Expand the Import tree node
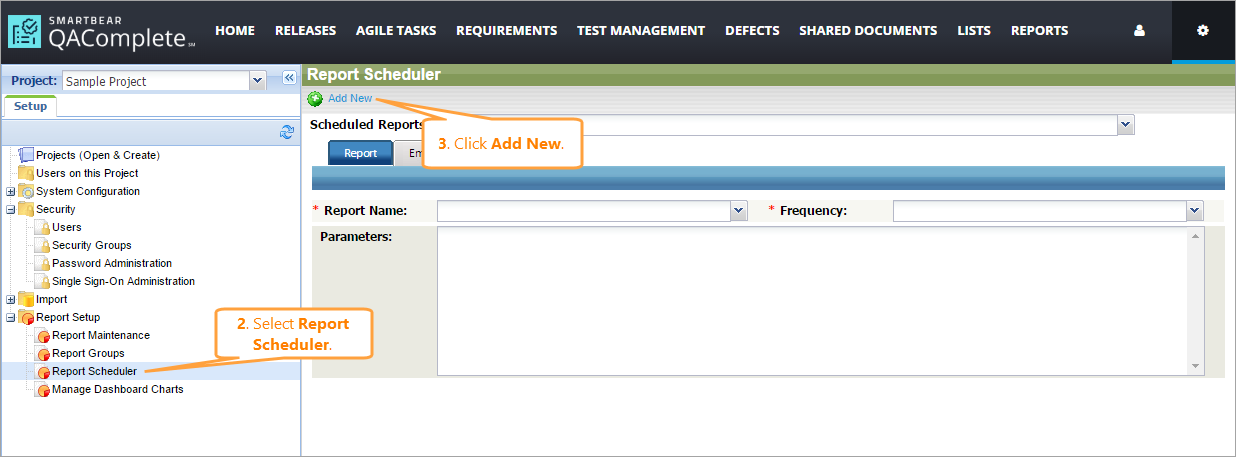The image size is (1236, 457). pos(11,299)
